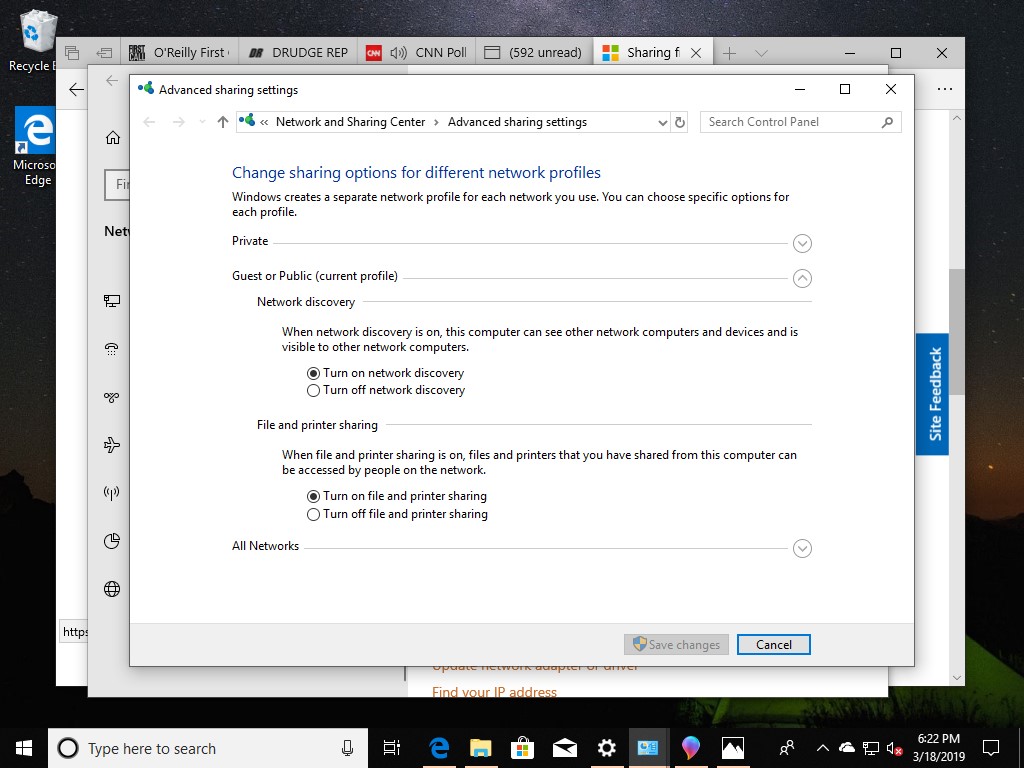Open the Windows Start menu
This screenshot has height=768, width=1024.
[24, 748]
